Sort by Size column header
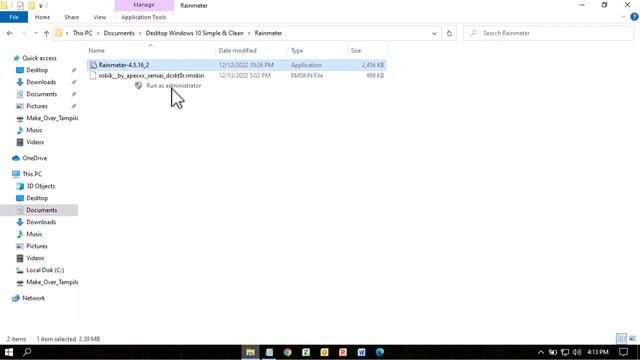This screenshot has height=360, width=640. [x=356, y=51]
